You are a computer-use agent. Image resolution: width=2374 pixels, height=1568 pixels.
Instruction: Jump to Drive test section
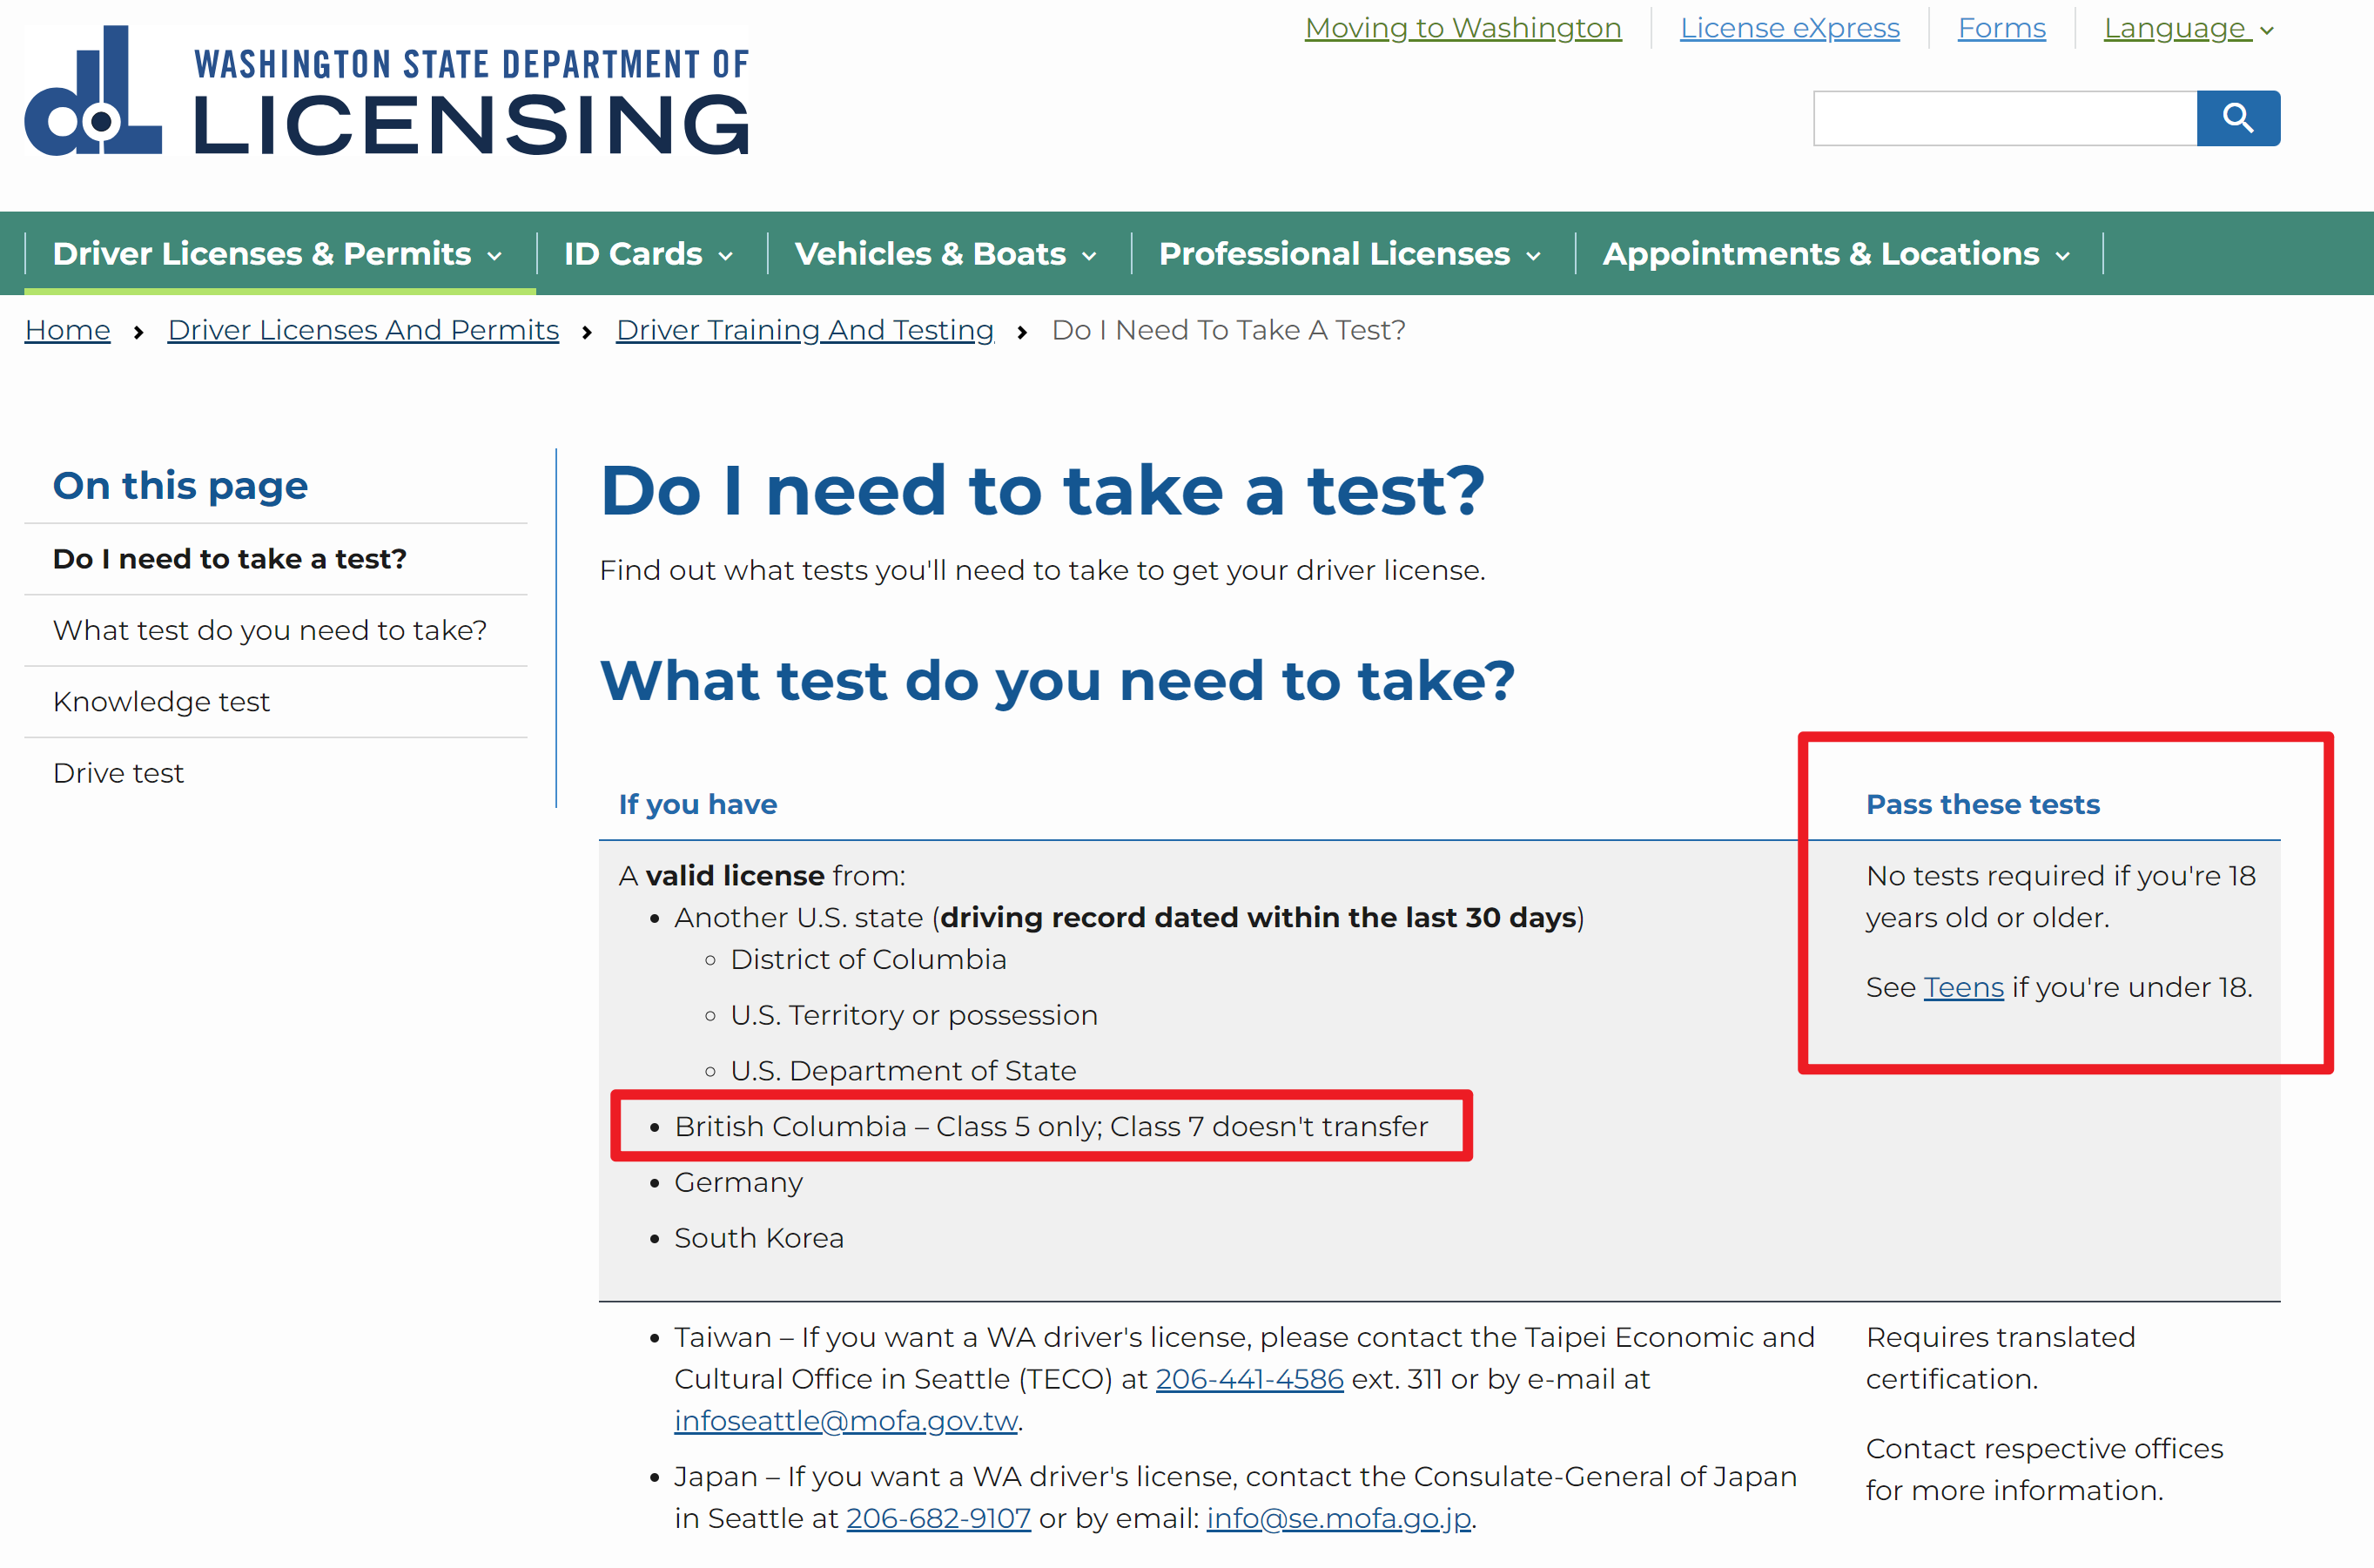(118, 773)
